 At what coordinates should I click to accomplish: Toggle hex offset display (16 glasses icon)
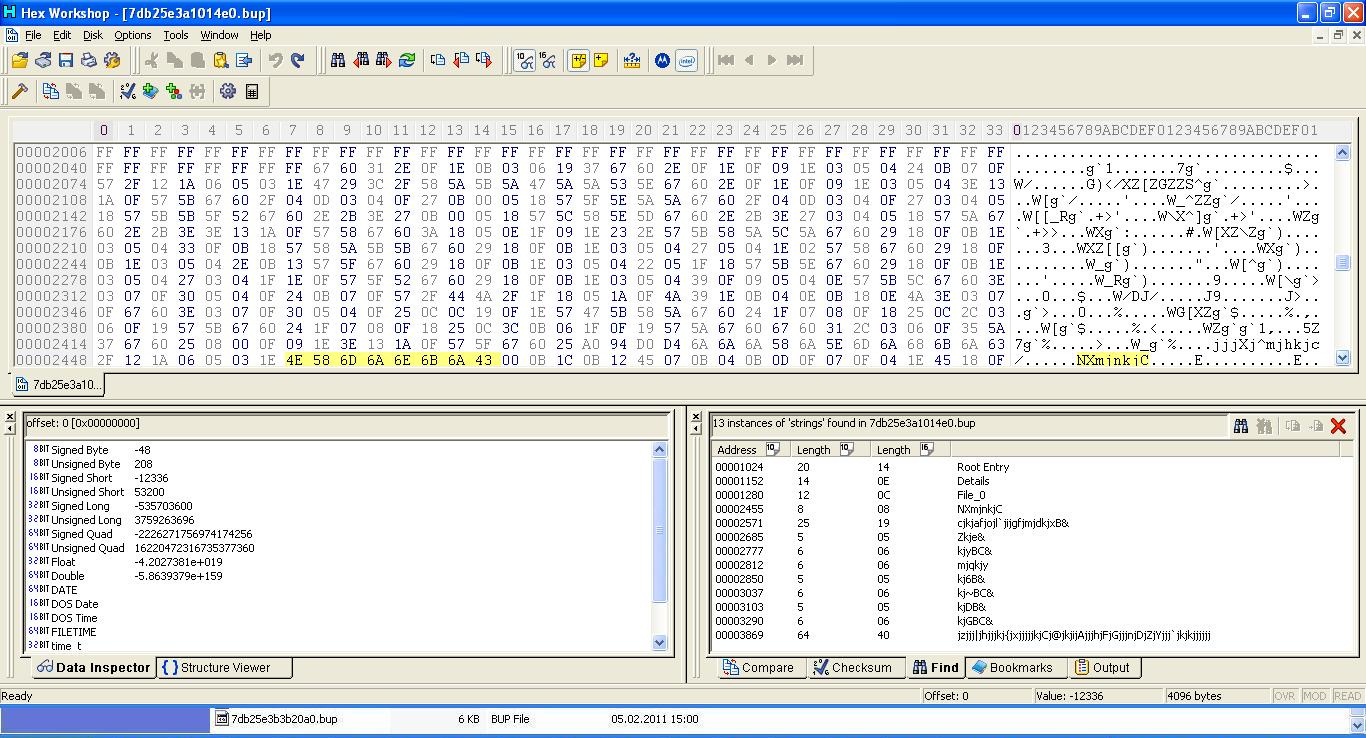click(548, 60)
